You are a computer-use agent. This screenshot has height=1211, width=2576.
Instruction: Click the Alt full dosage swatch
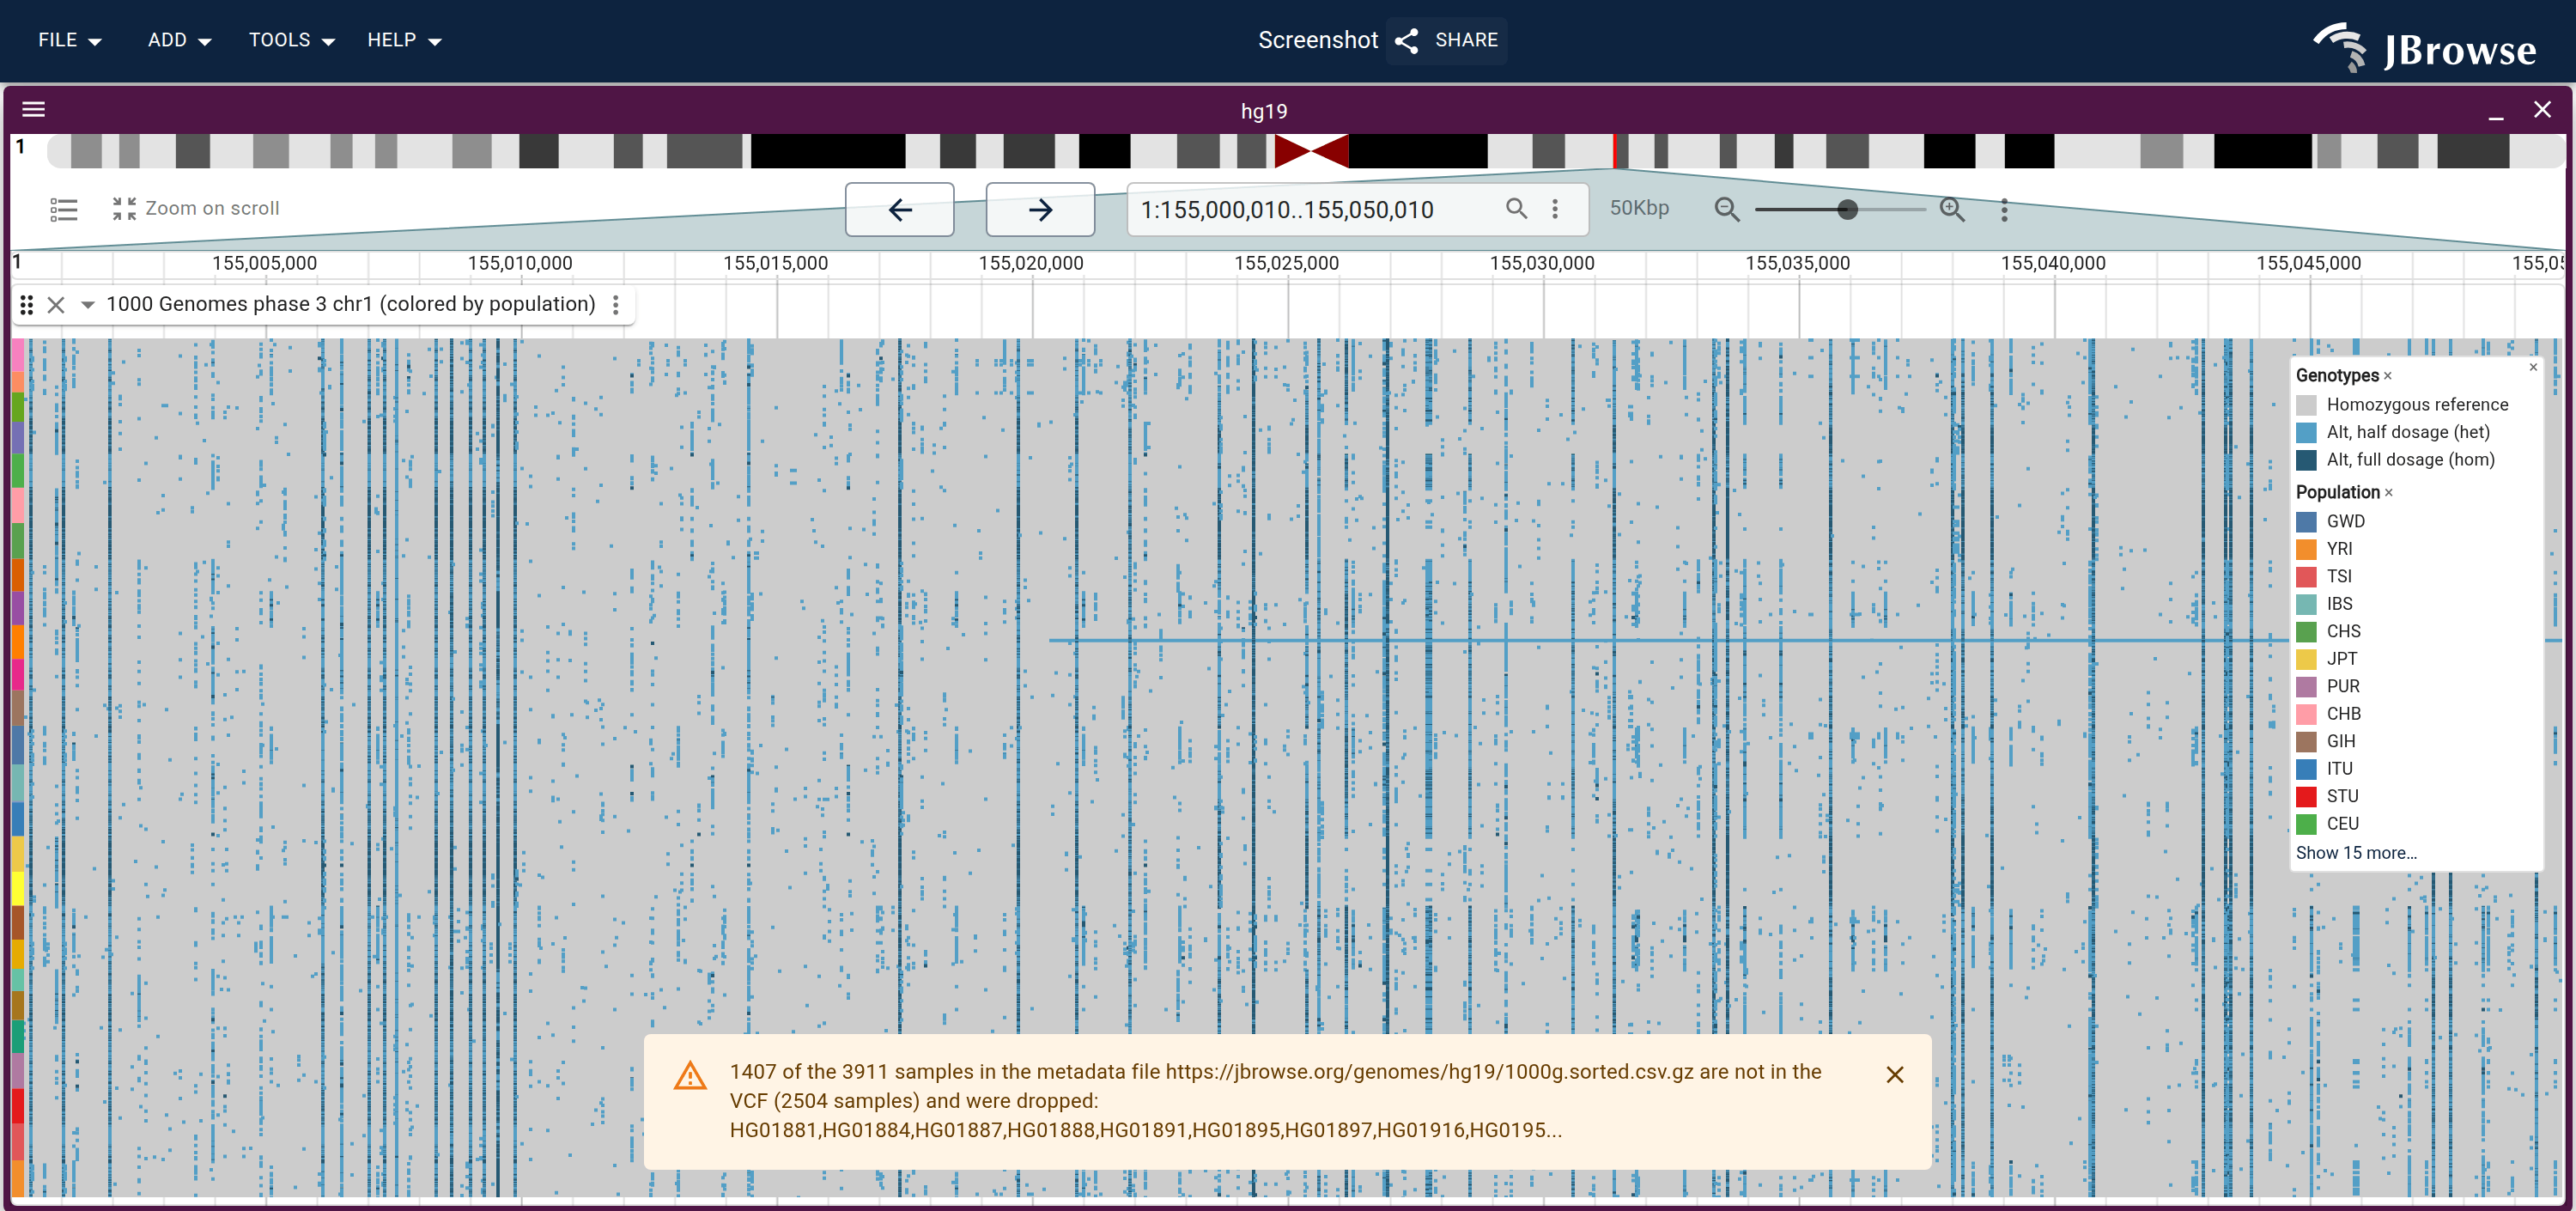pyautogui.click(x=2307, y=460)
